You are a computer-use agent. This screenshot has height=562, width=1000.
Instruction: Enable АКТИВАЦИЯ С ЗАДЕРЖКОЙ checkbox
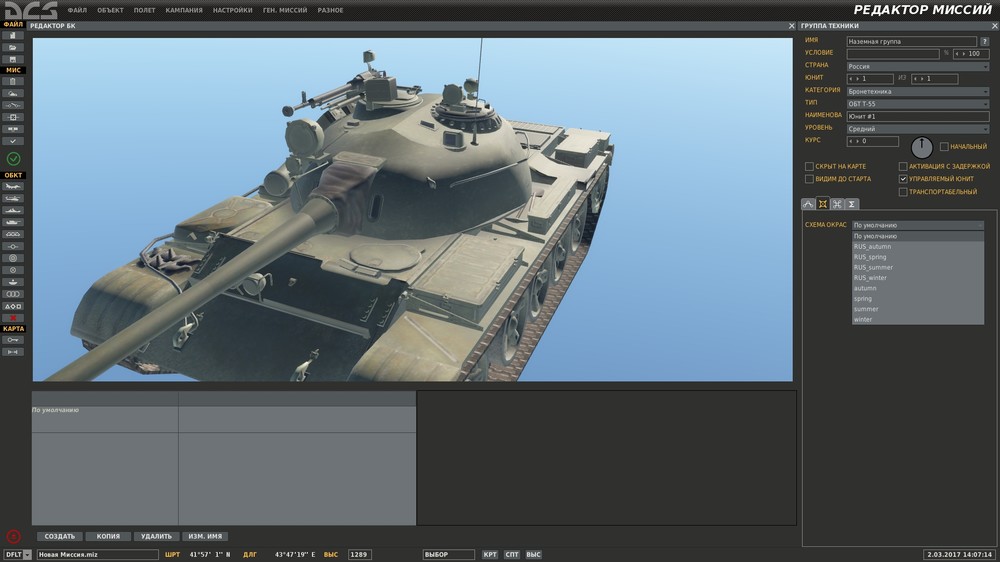903,166
